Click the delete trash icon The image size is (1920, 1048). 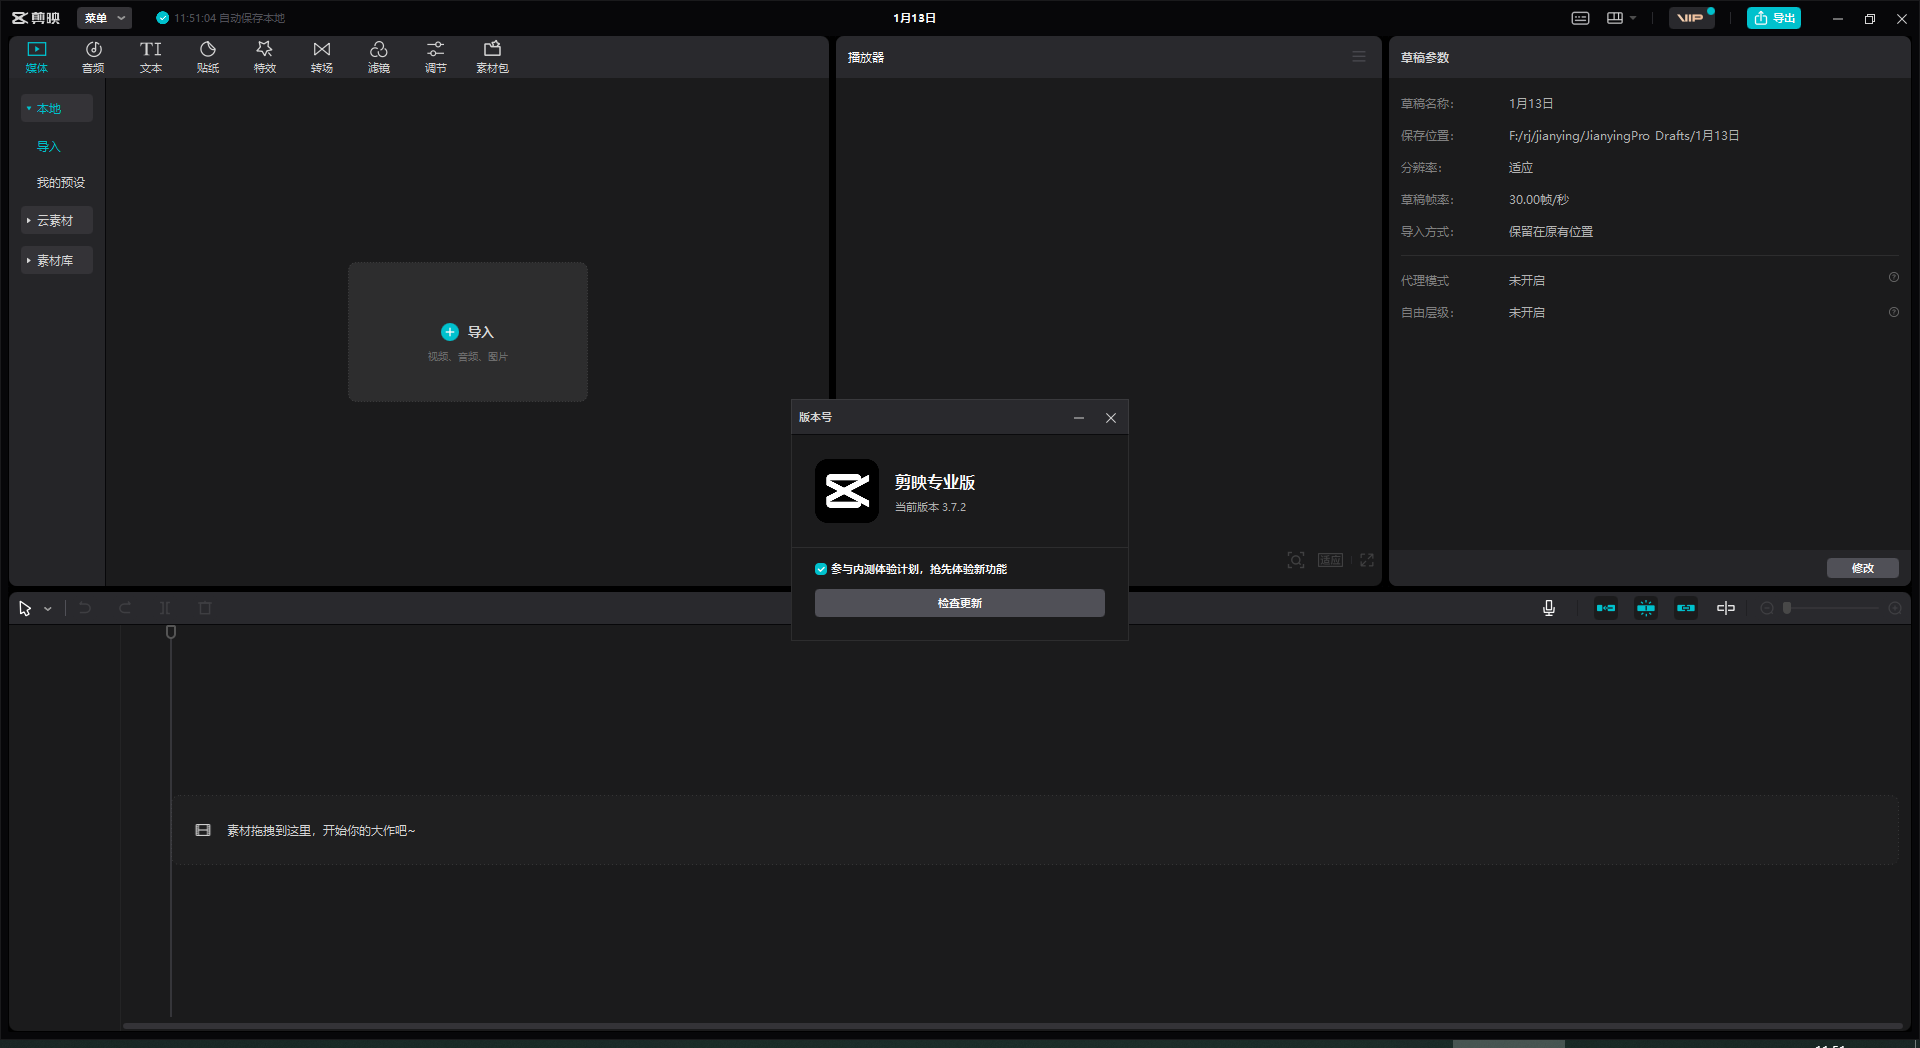[205, 608]
